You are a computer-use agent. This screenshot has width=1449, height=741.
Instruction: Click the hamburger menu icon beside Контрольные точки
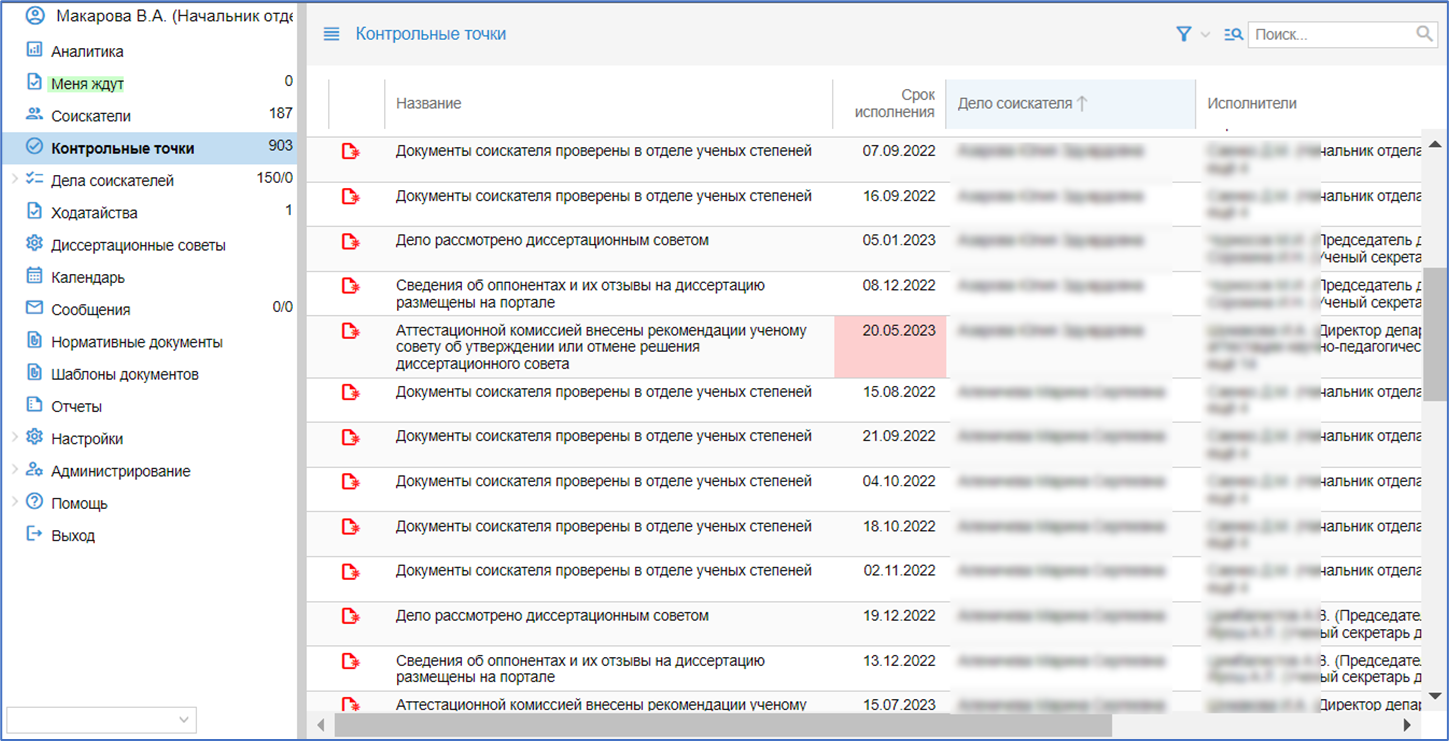pos(331,34)
